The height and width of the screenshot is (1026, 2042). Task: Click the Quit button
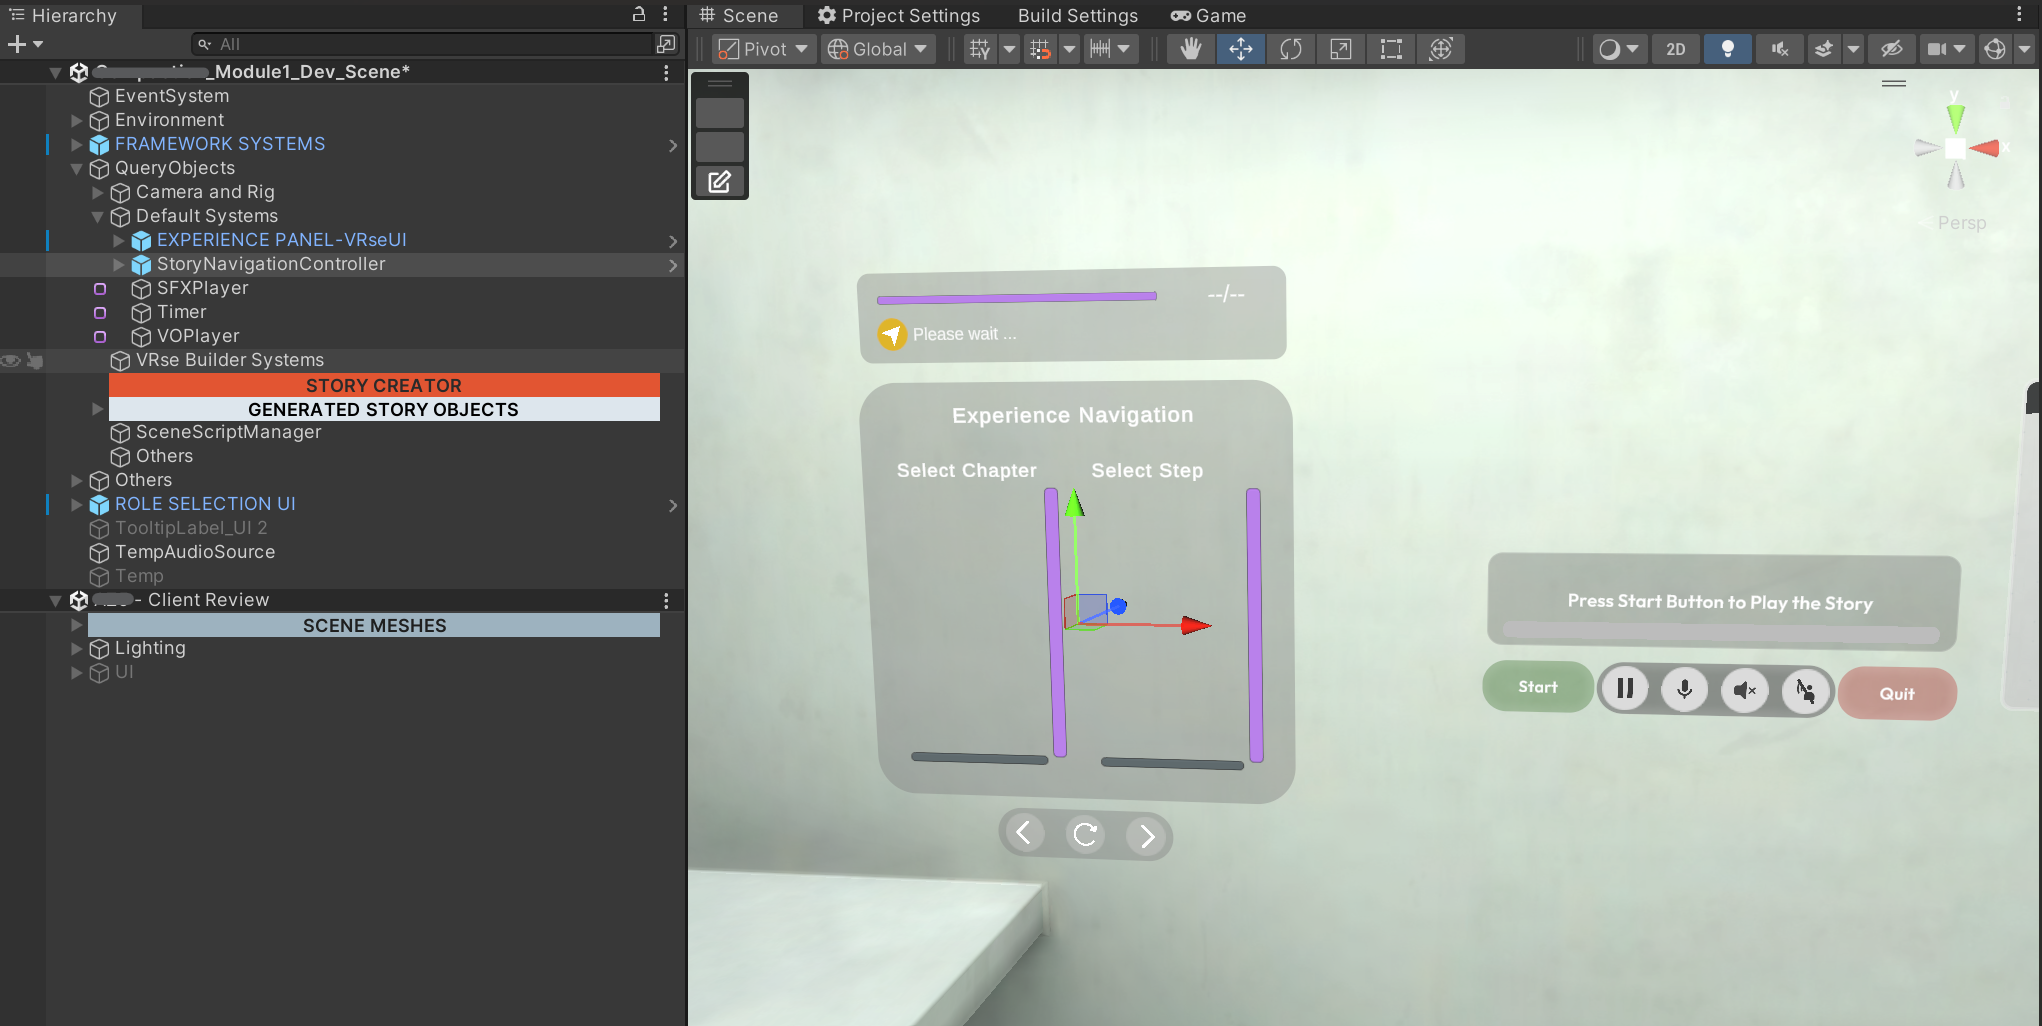click(x=1896, y=693)
